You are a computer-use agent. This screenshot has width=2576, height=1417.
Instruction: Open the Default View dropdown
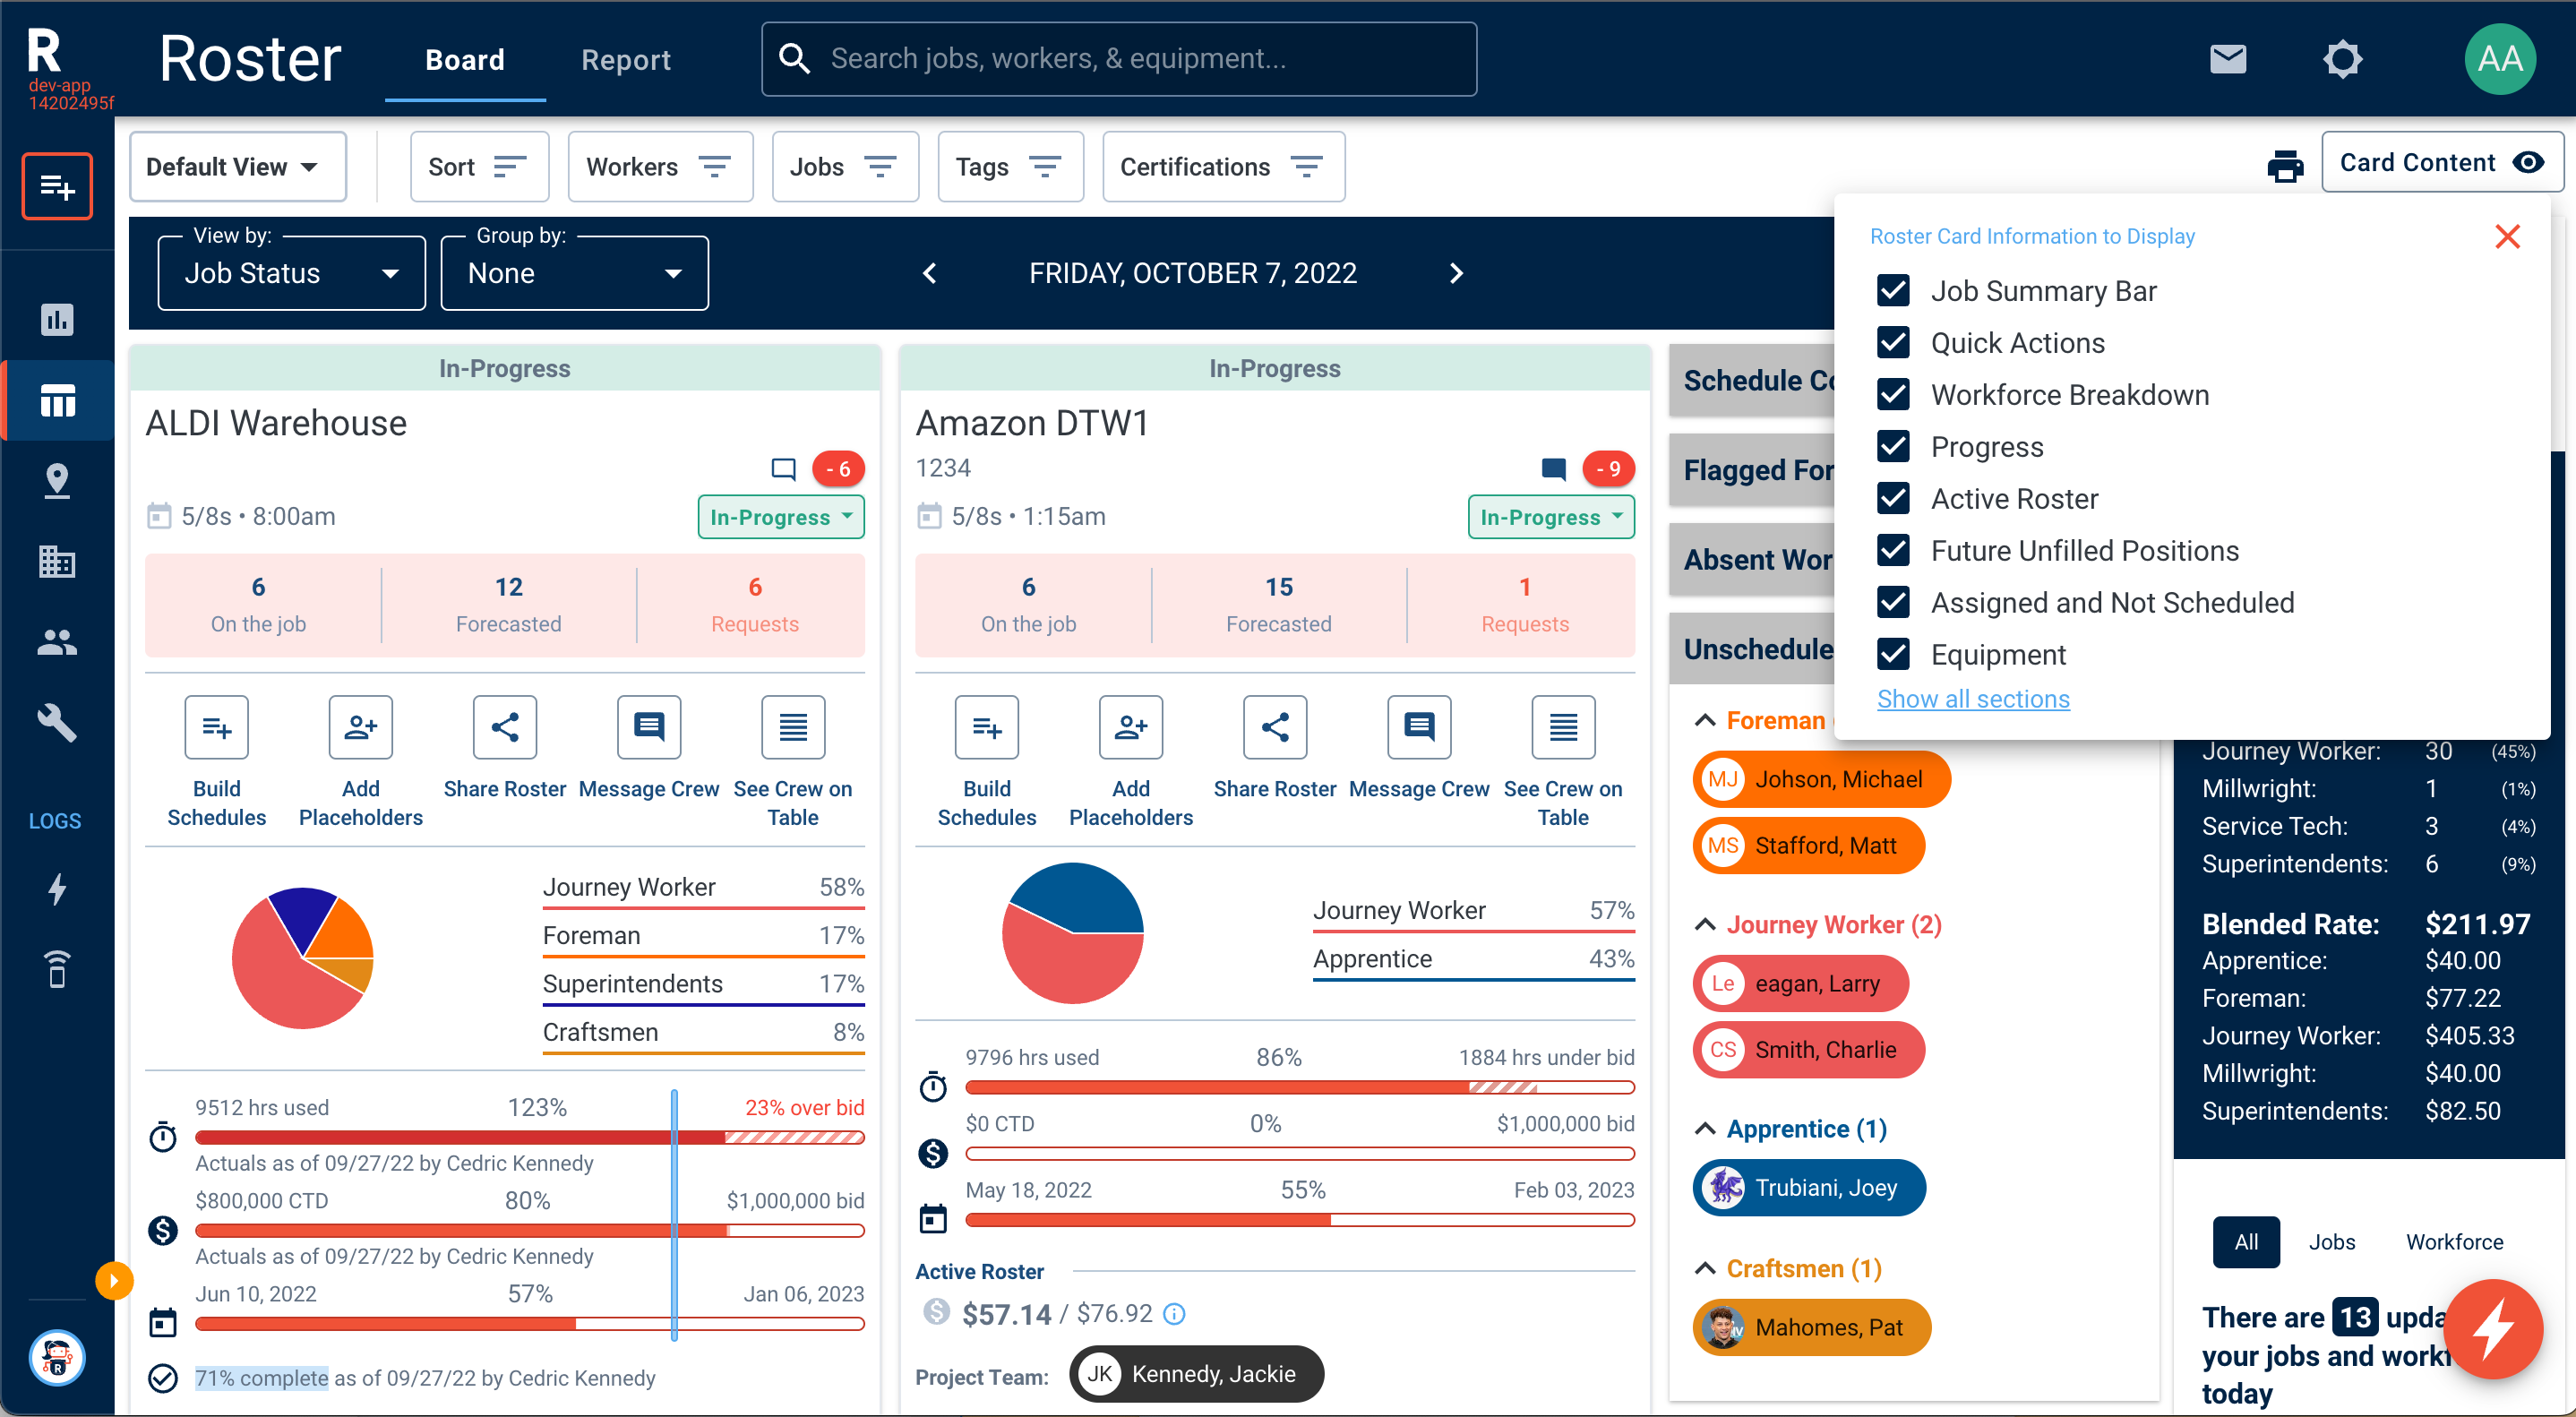tap(237, 167)
